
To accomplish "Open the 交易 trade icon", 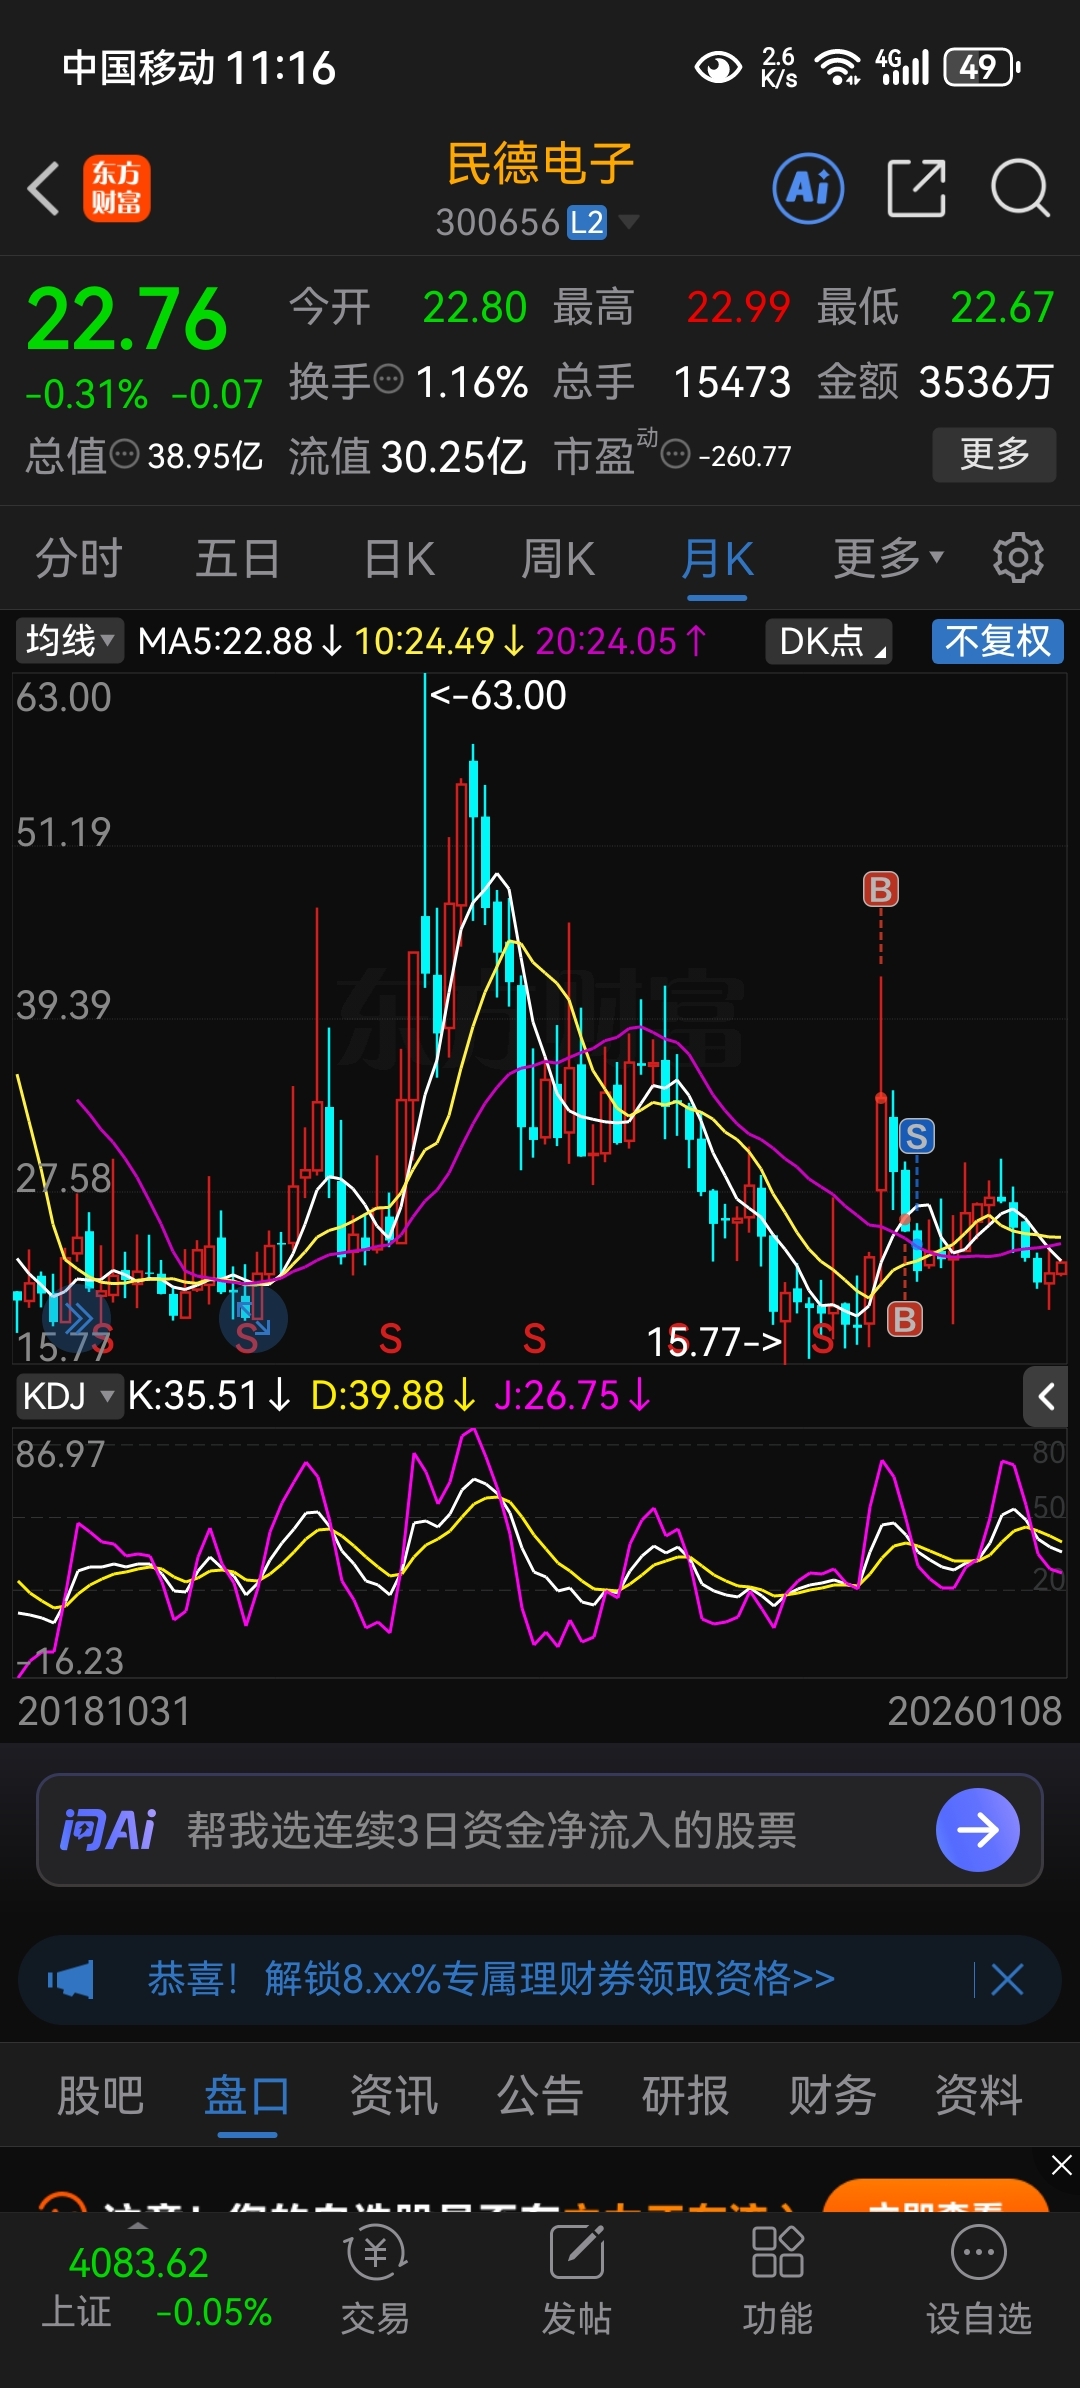I will pyautogui.click(x=375, y=2281).
